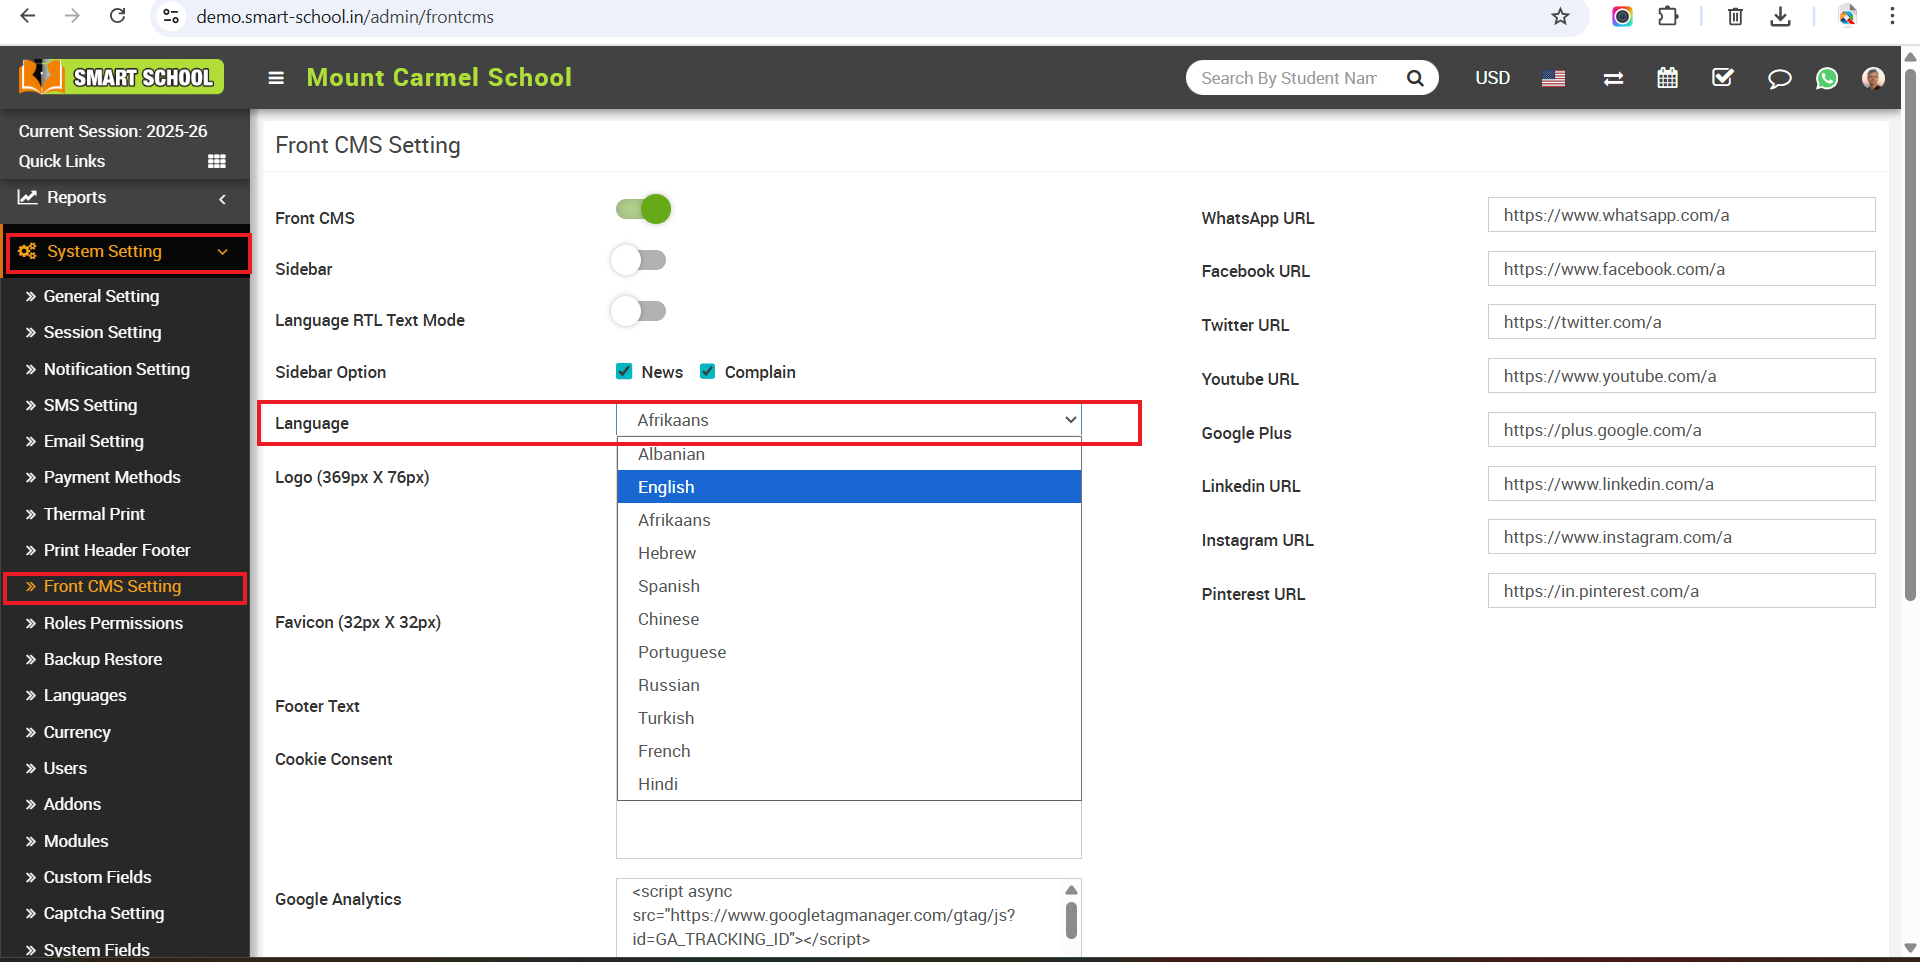This screenshot has height=962, width=1920.
Task: Turn off the Front CMS switch
Action: (x=643, y=209)
